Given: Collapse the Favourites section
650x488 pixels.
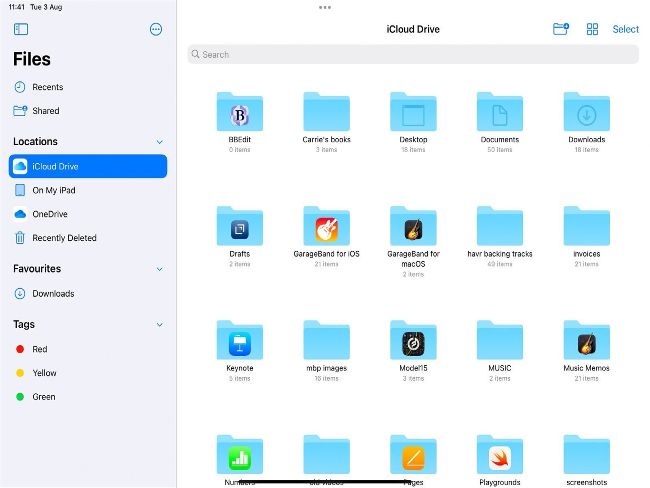Looking at the screenshot, I should click(x=159, y=269).
